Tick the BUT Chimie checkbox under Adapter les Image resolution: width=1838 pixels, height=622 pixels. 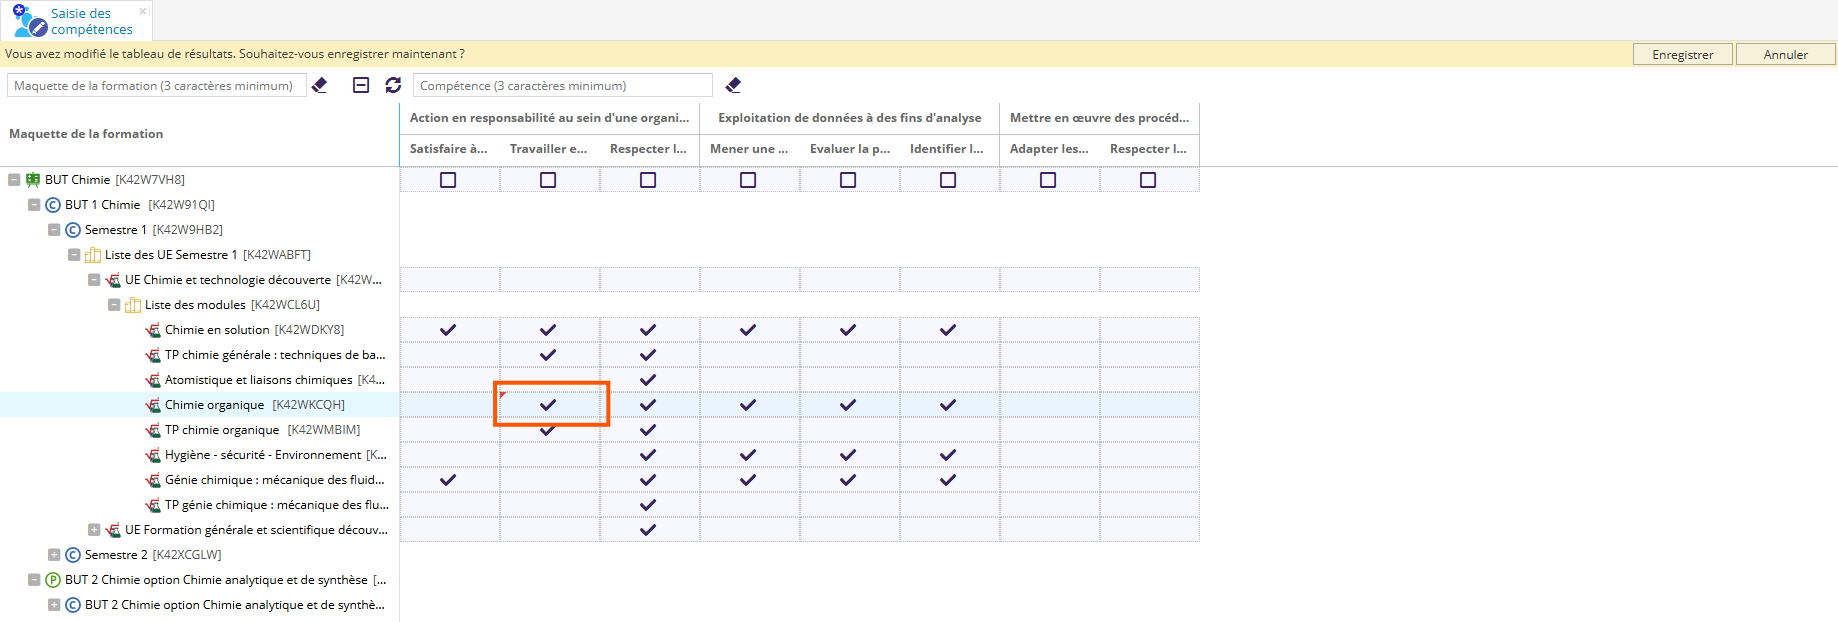(x=1048, y=180)
